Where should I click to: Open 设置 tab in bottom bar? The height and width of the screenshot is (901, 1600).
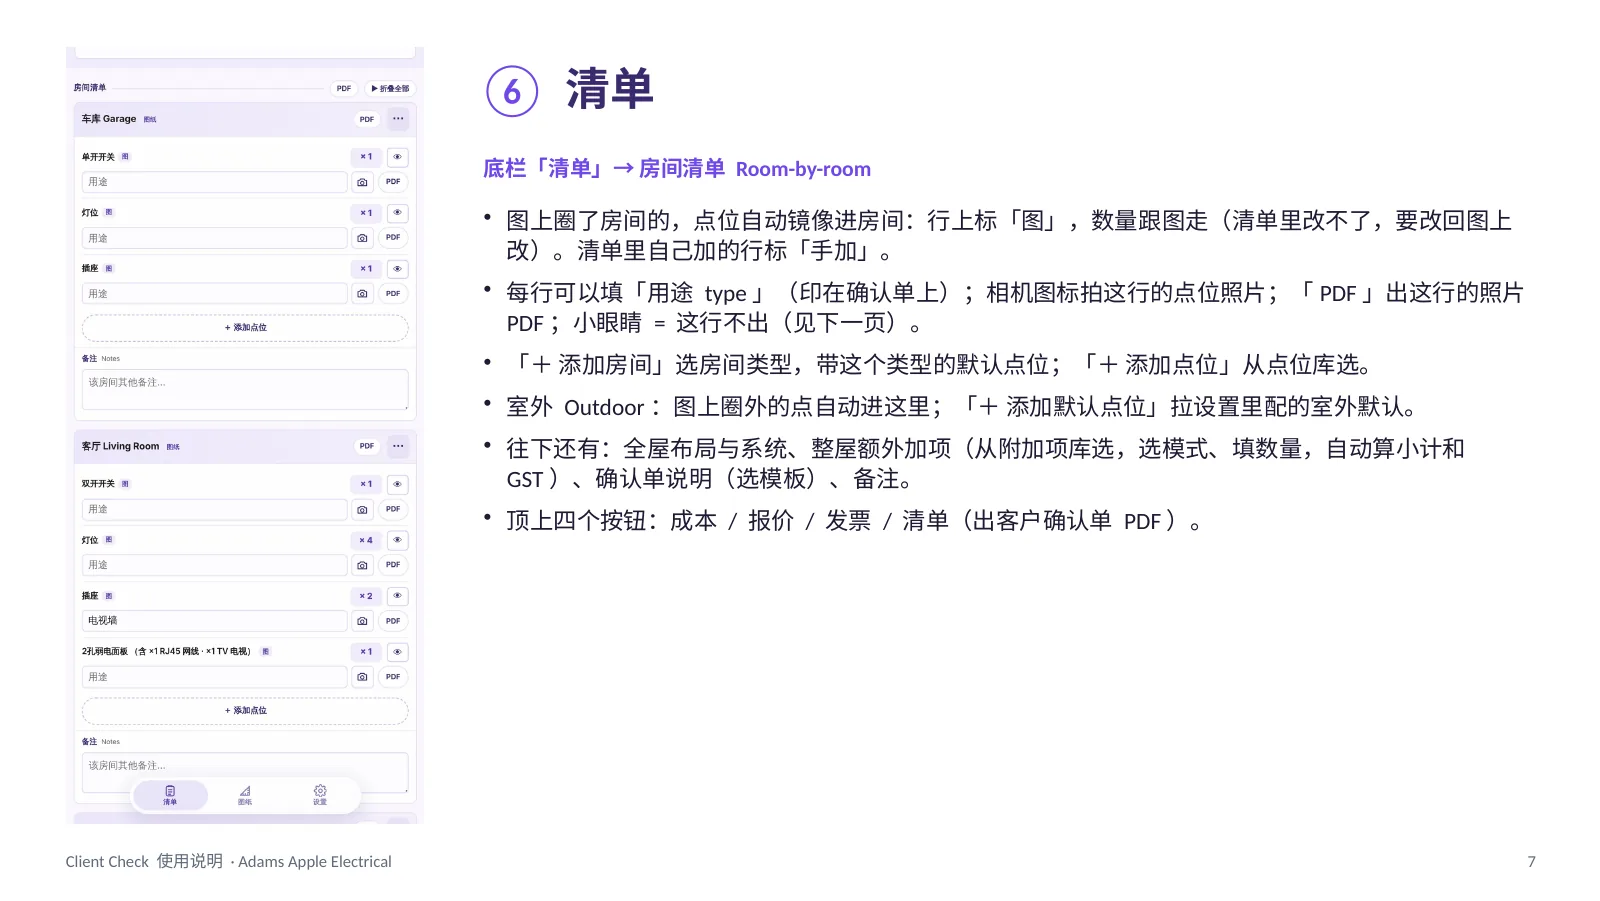320,795
